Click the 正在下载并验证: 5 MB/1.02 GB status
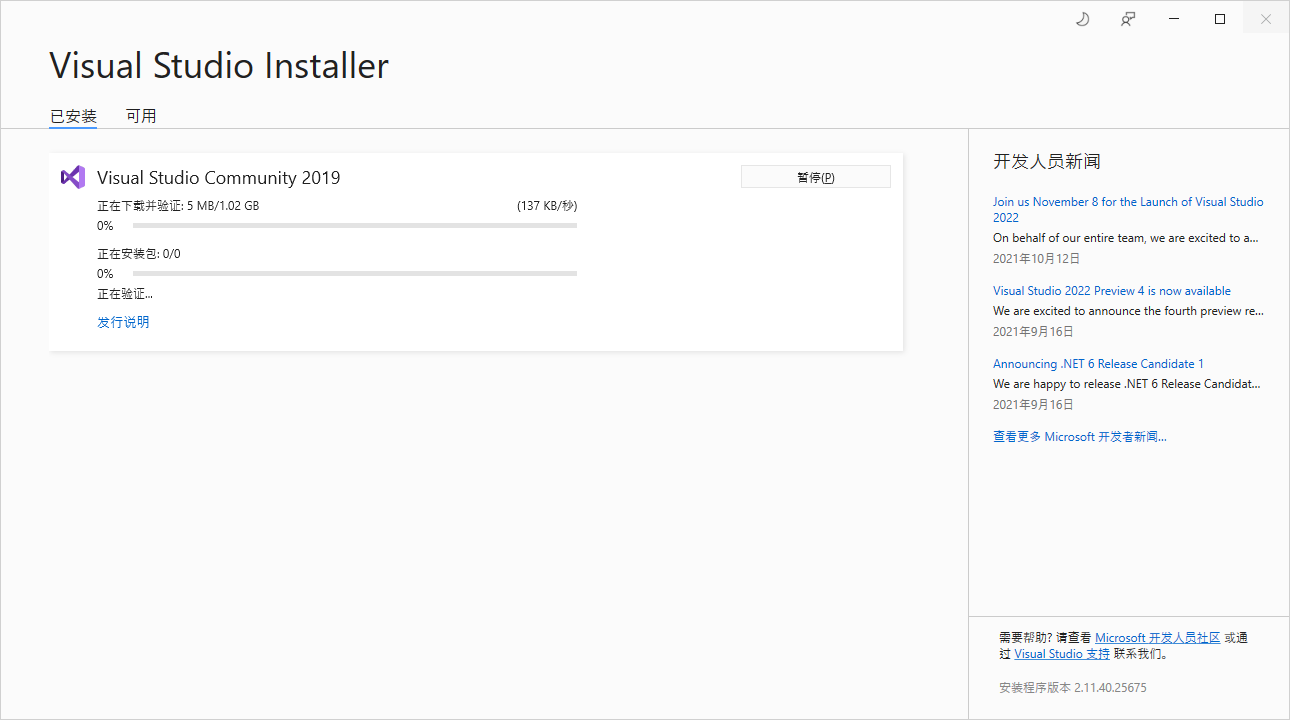1290x720 pixels. (178, 206)
